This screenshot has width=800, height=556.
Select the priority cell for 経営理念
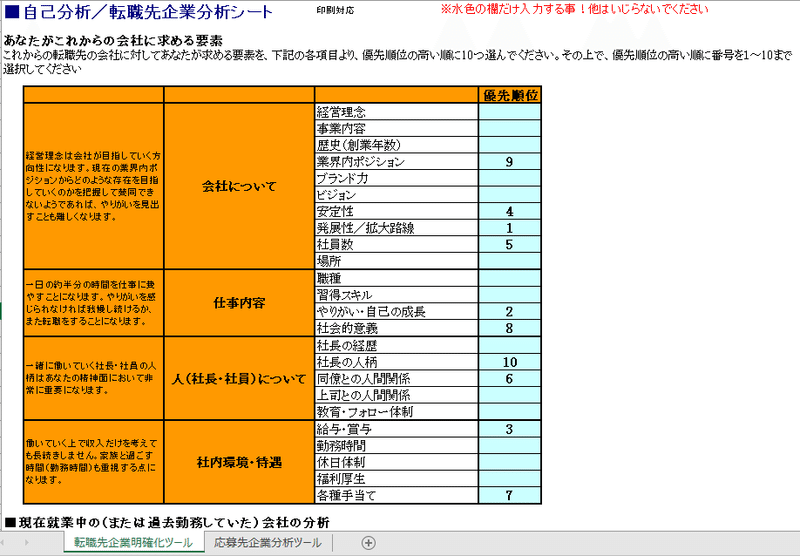(510, 112)
